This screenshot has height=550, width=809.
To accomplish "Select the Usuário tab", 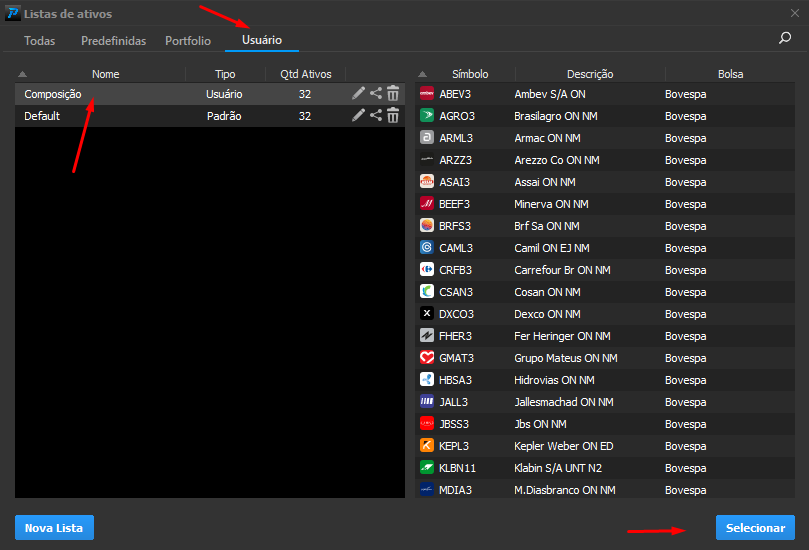I will 262,40.
